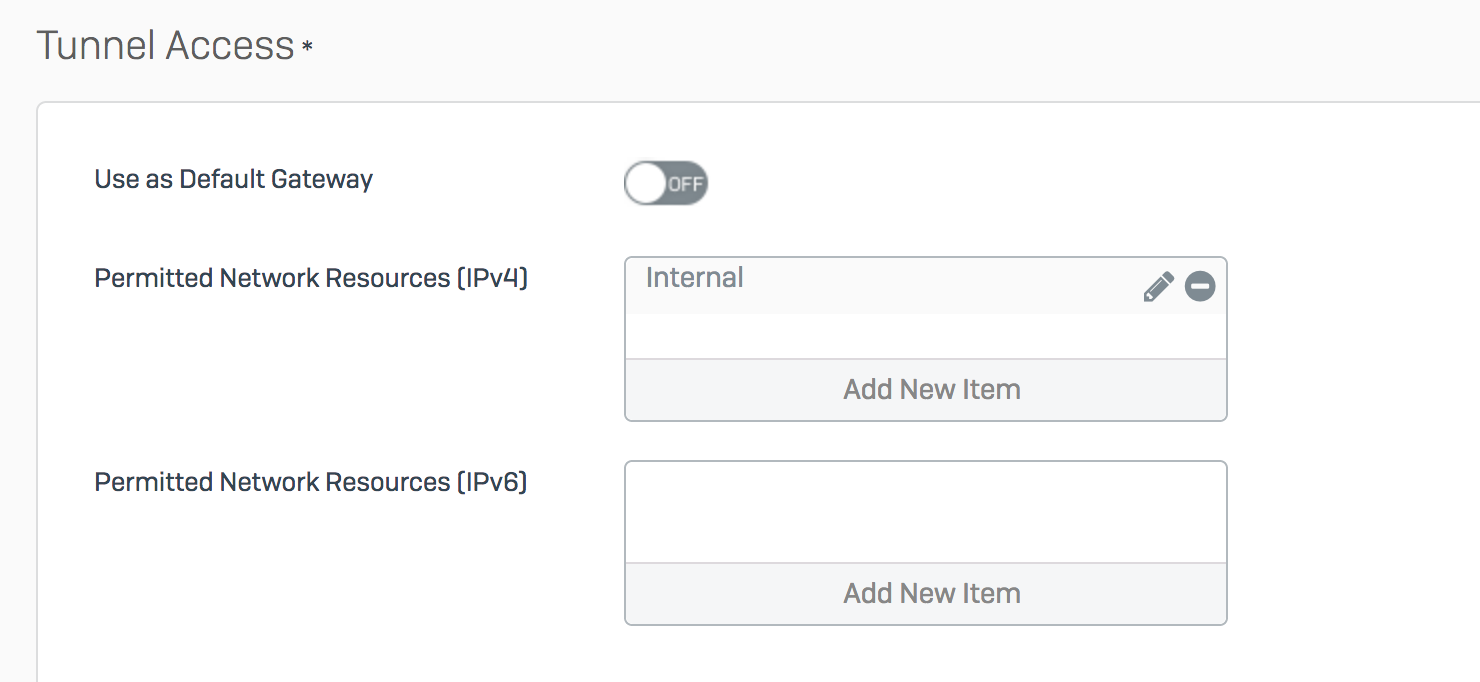This screenshot has height=682, width=1480.
Task: Open editor for Internal via pencil
Action: tap(1158, 287)
